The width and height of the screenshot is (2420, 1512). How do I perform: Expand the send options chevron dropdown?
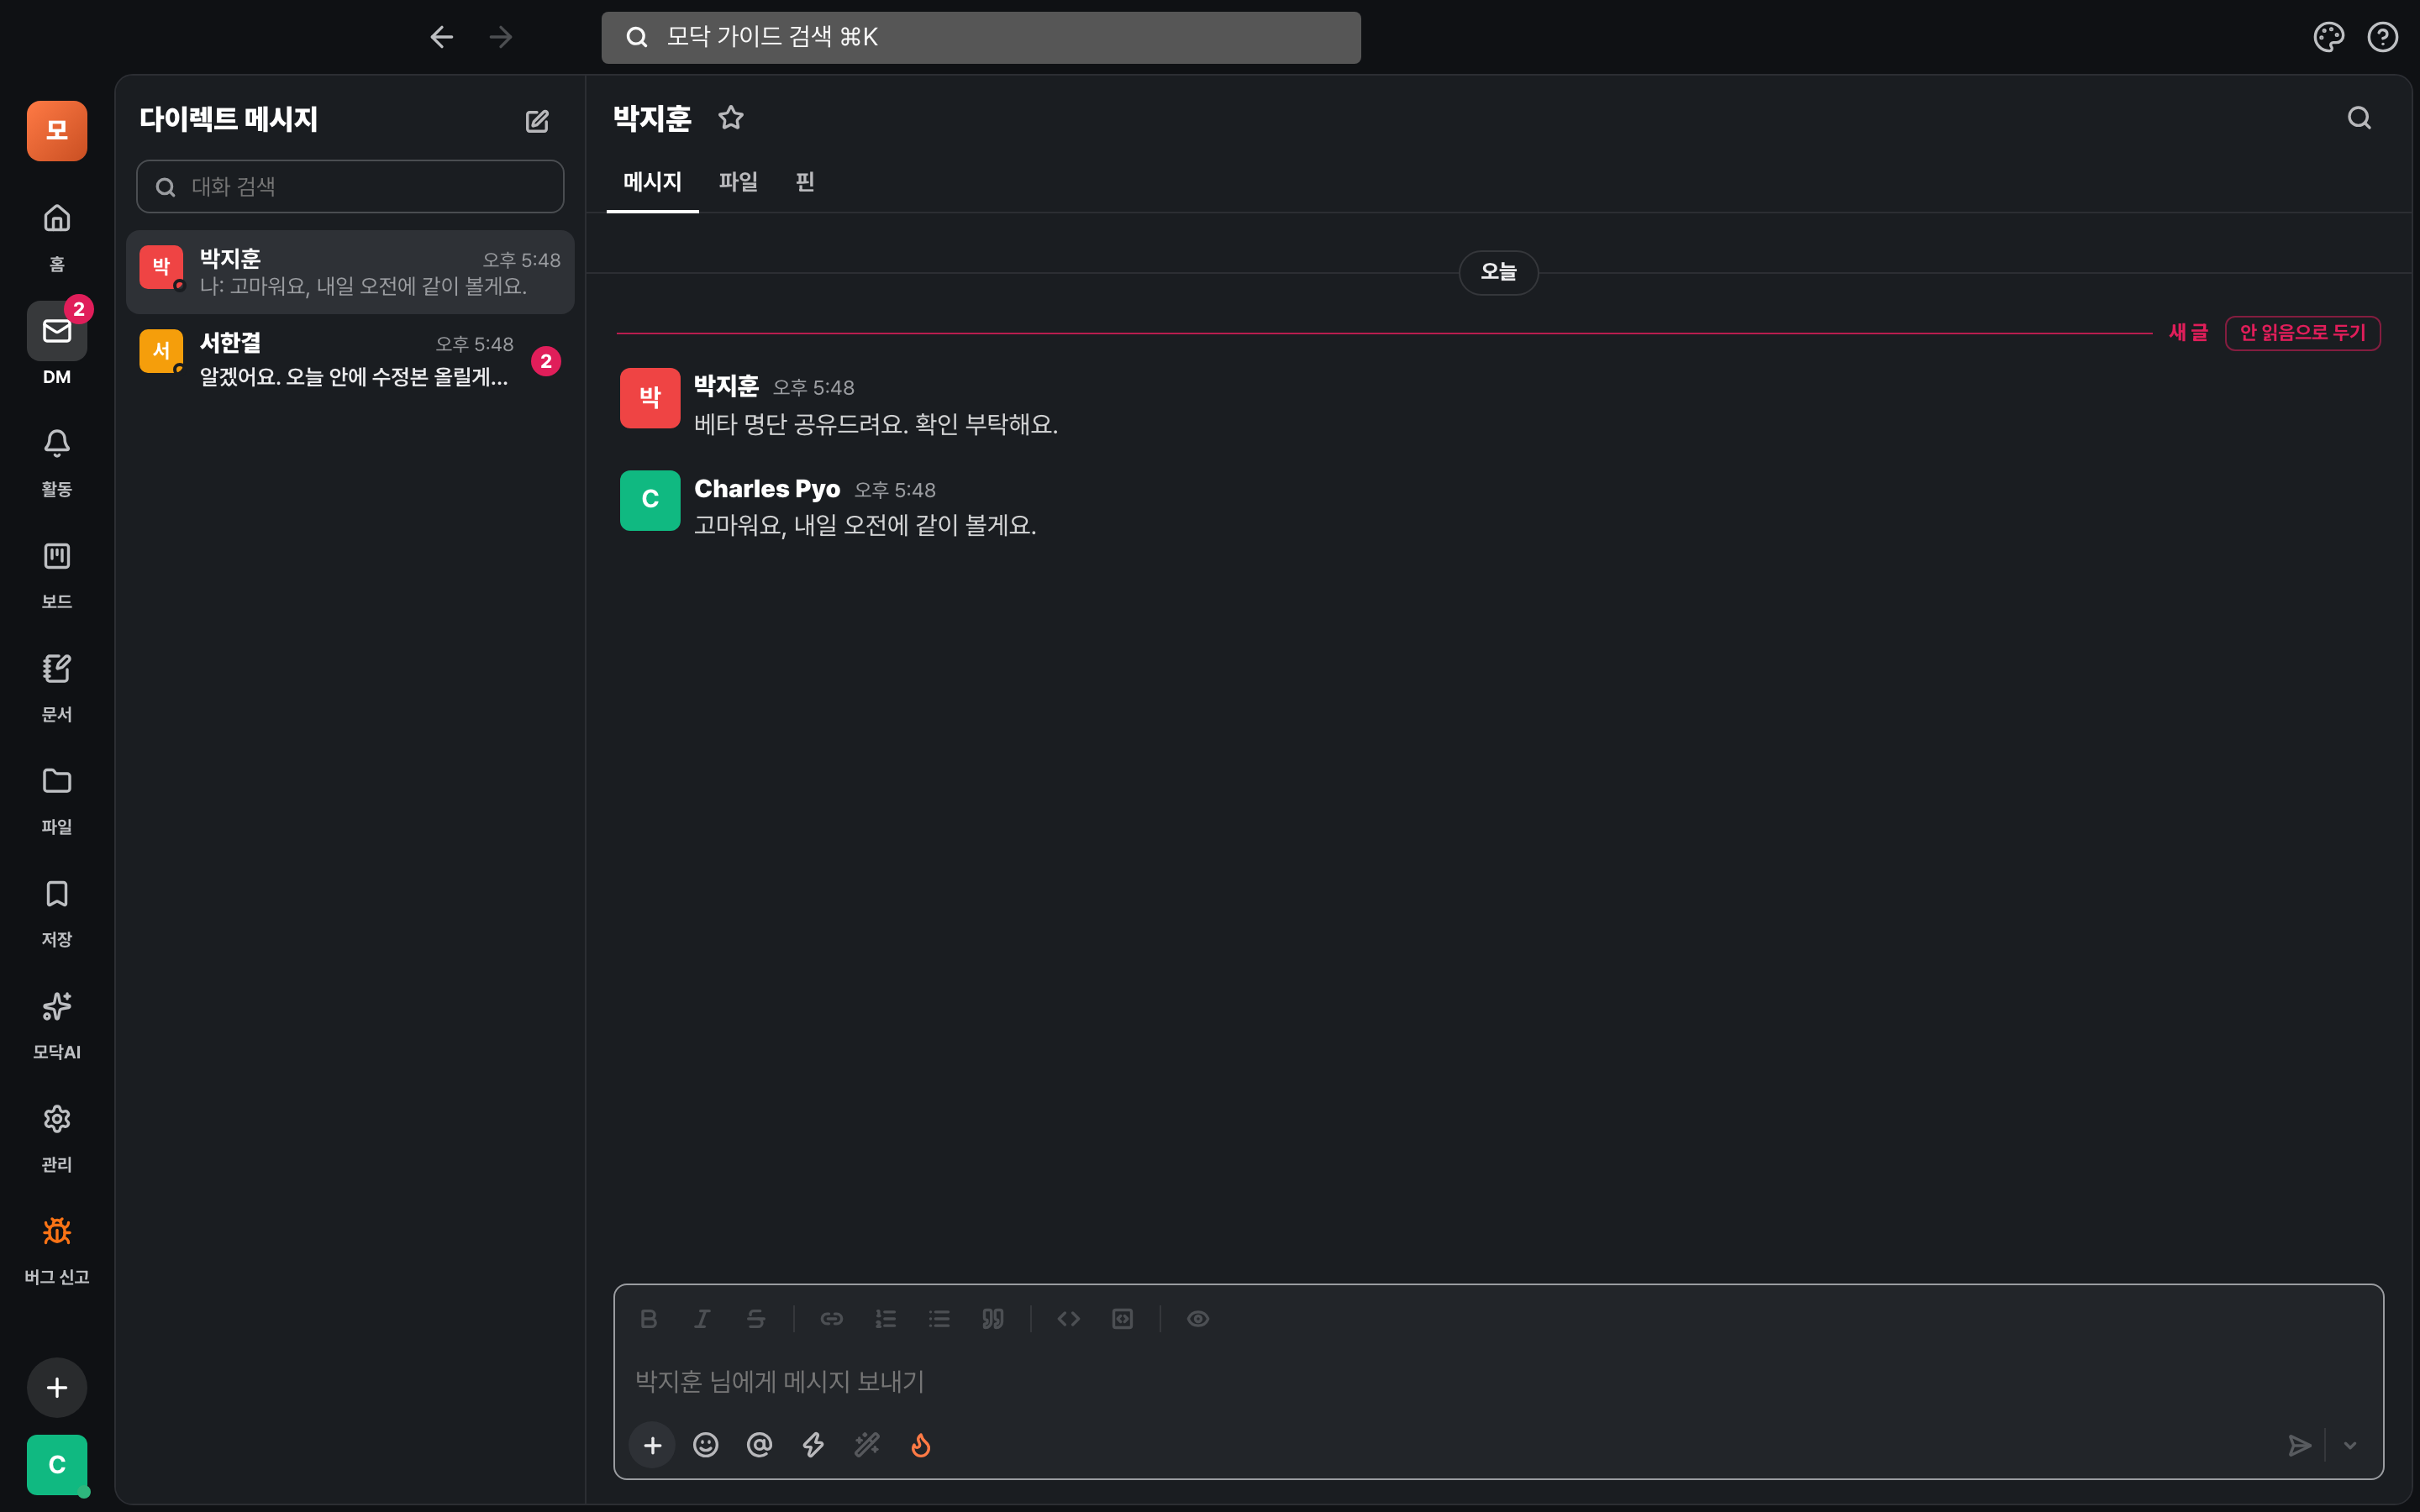pyautogui.click(x=2351, y=1445)
